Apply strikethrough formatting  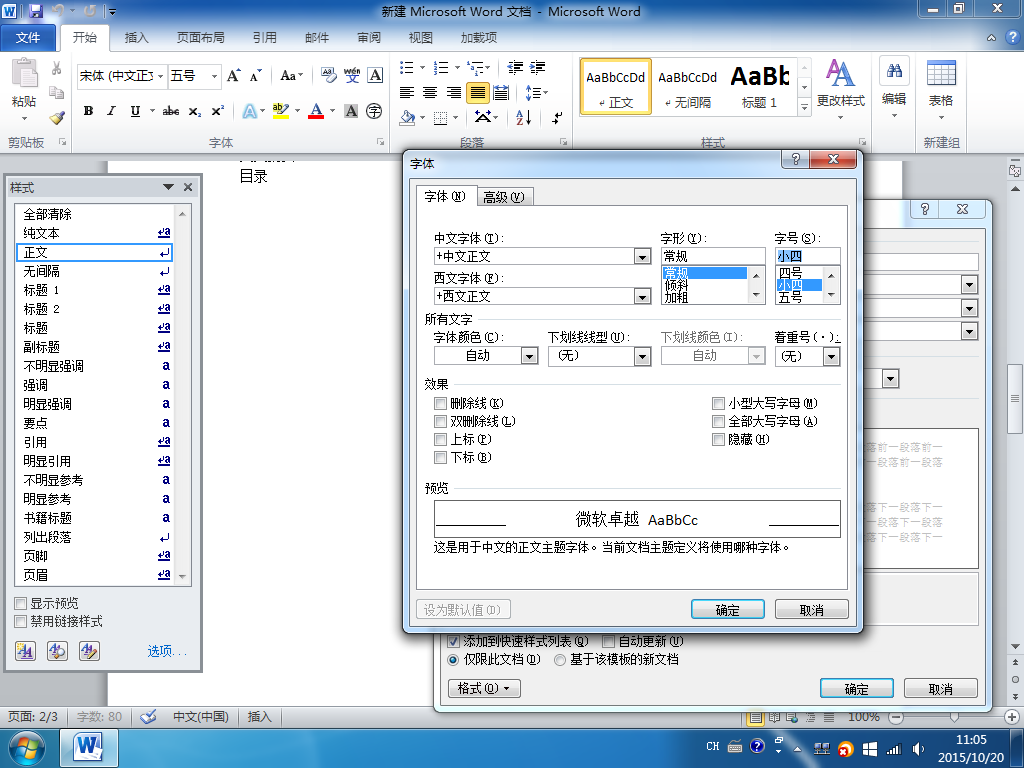click(171, 111)
